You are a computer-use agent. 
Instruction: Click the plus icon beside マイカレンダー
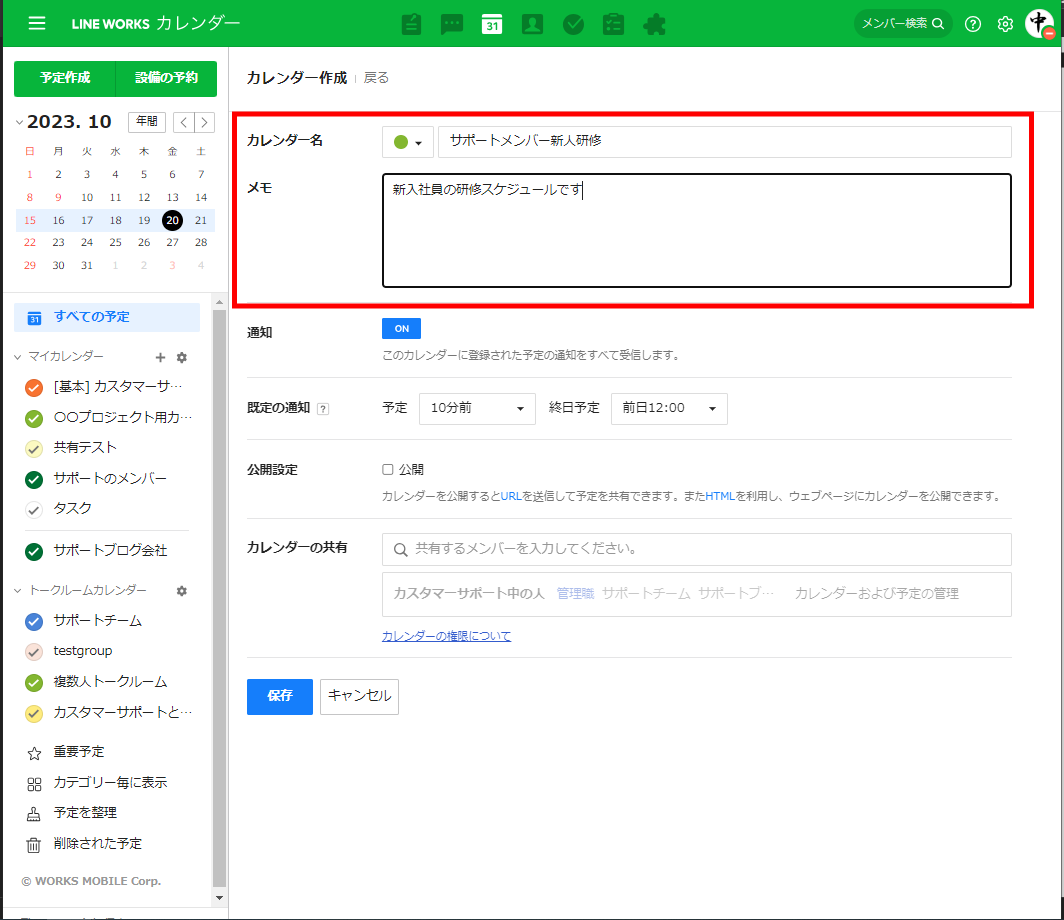point(160,357)
